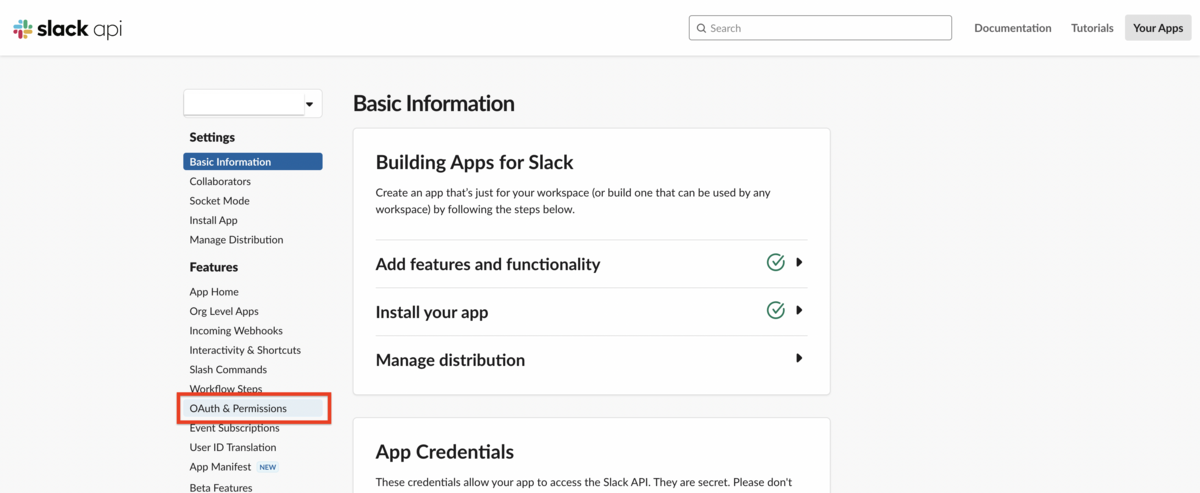Click the Building Apps for Slack heading

pyautogui.click(x=474, y=162)
